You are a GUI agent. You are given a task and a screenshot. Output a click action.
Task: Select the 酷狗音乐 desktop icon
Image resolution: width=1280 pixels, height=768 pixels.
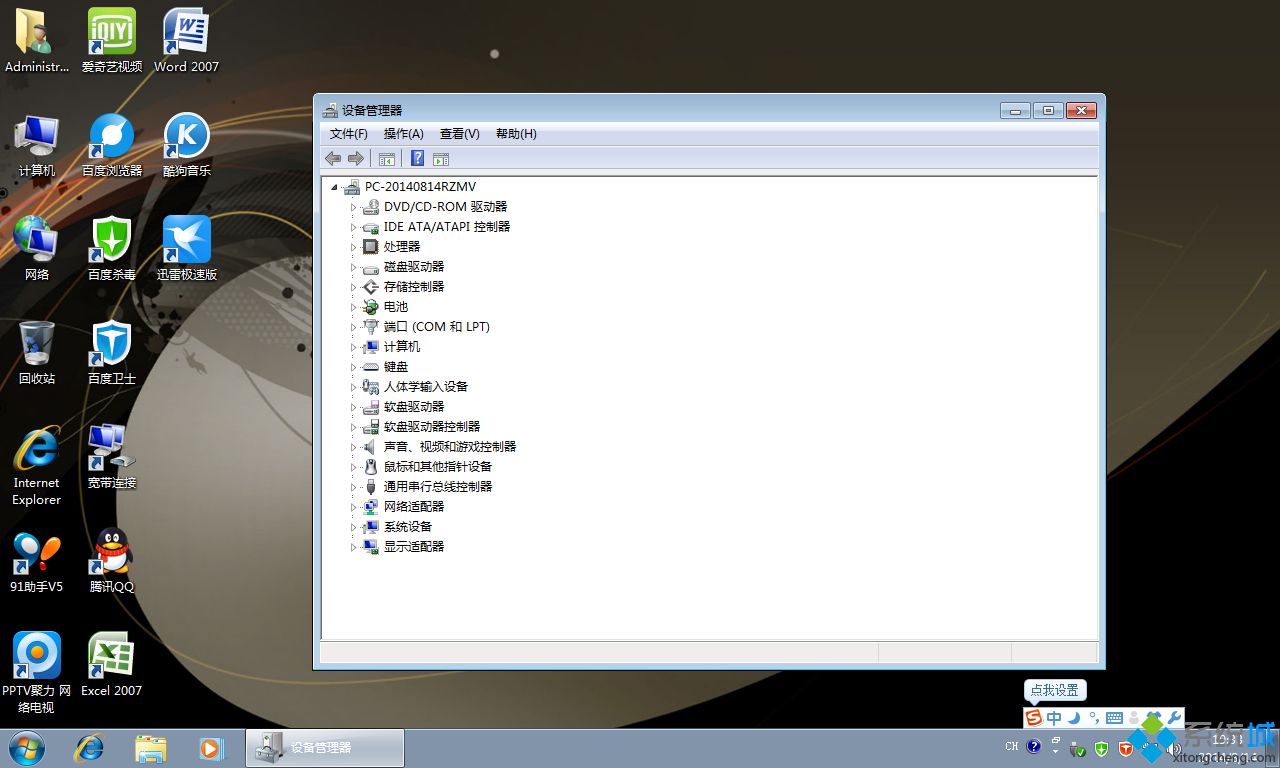(x=186, y=145)
